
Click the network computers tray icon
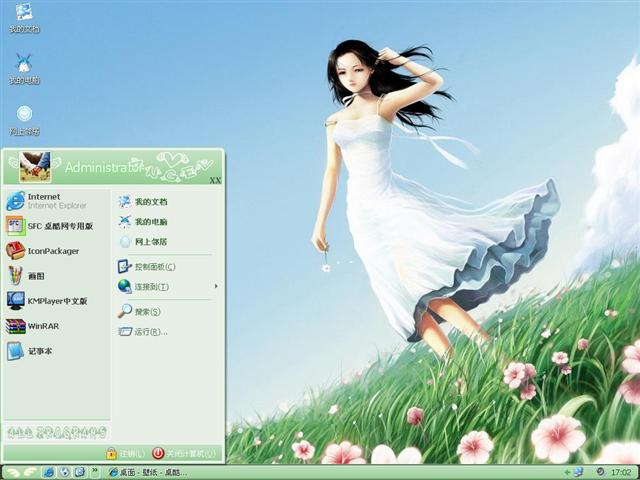point(578,473)
